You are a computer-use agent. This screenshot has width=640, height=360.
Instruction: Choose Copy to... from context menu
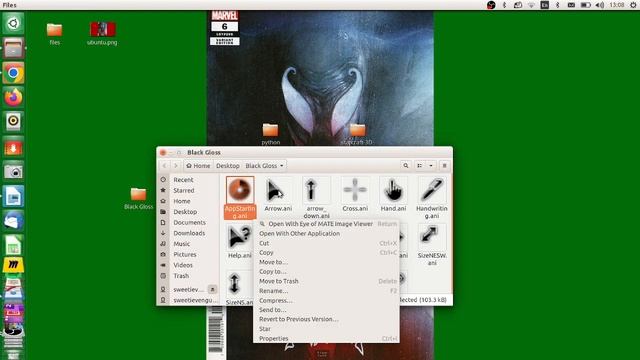point(326,271)
